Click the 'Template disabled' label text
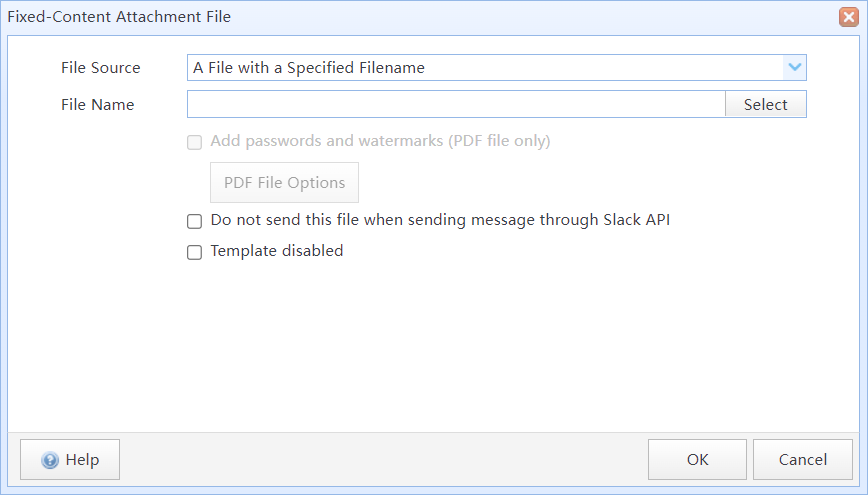Screen dimensions: 868x495 pos(277,251)
